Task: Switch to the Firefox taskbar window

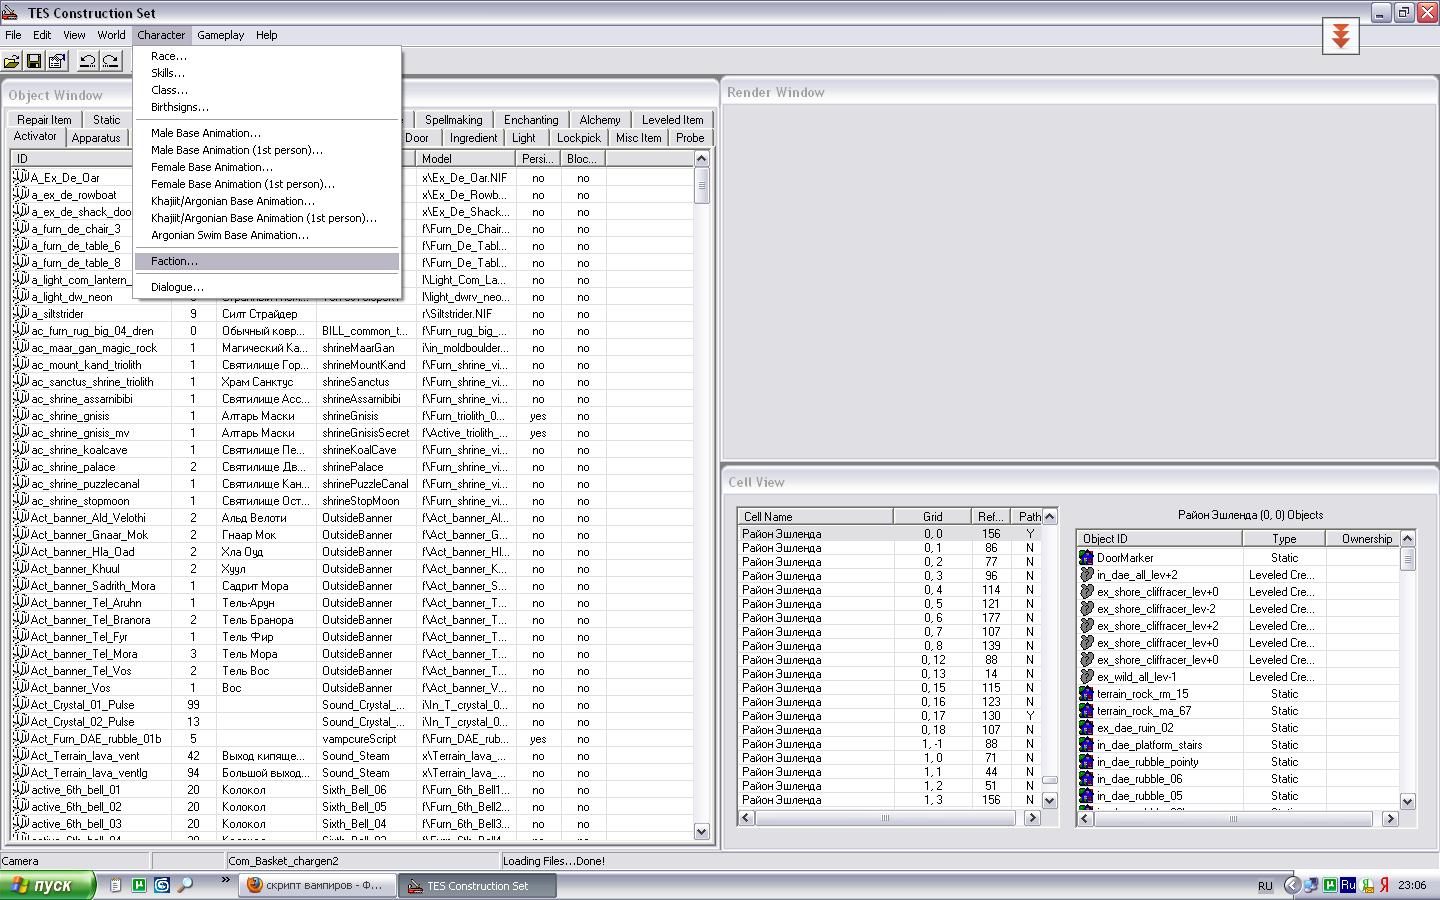Action: pos(318,885)
